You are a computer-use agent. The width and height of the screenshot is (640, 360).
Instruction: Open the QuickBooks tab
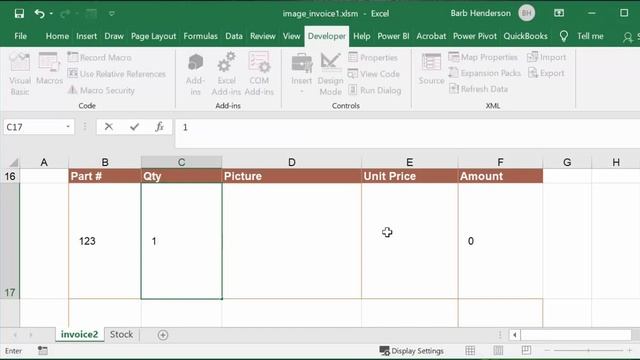(525, 36)
